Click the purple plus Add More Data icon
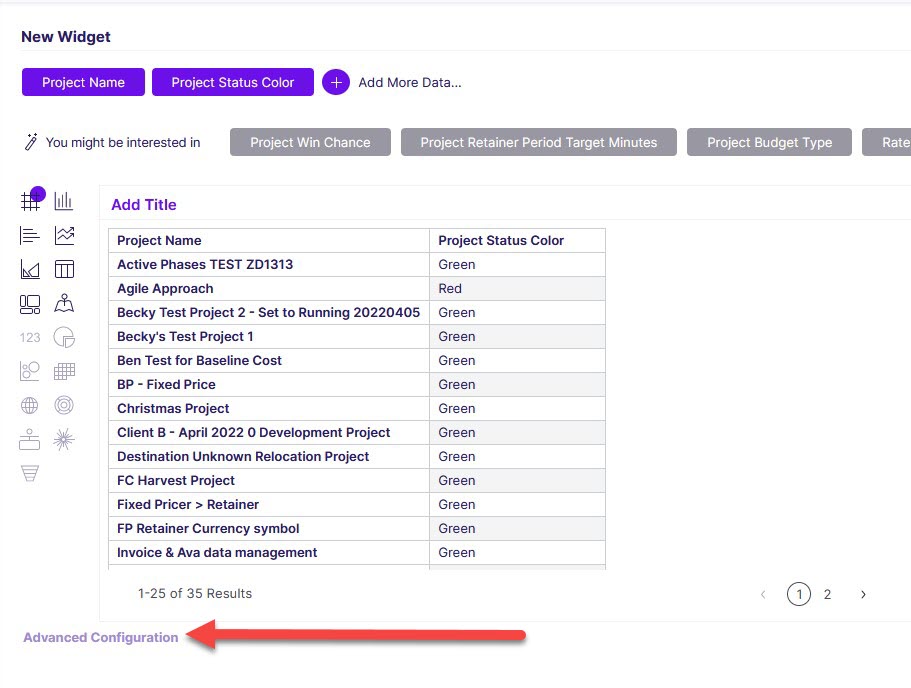911x688 pixels. 336,83
